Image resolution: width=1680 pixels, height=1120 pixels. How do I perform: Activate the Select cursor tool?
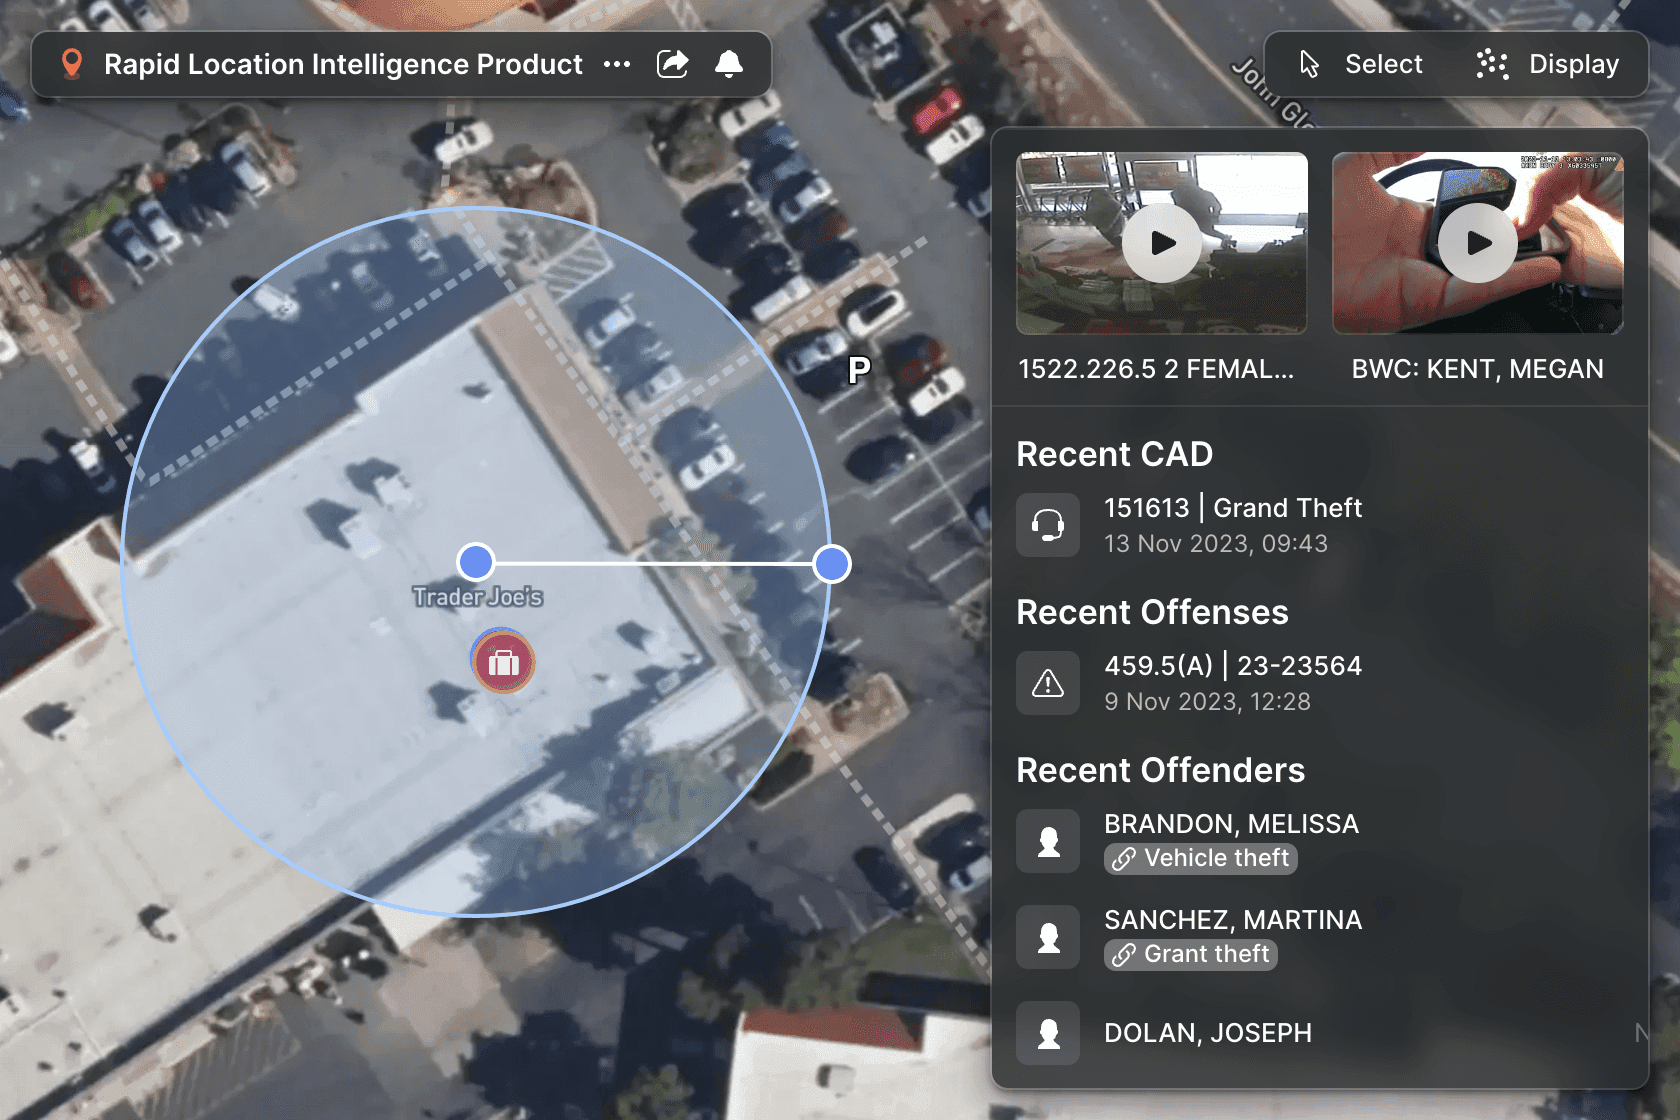[1361, 64]
